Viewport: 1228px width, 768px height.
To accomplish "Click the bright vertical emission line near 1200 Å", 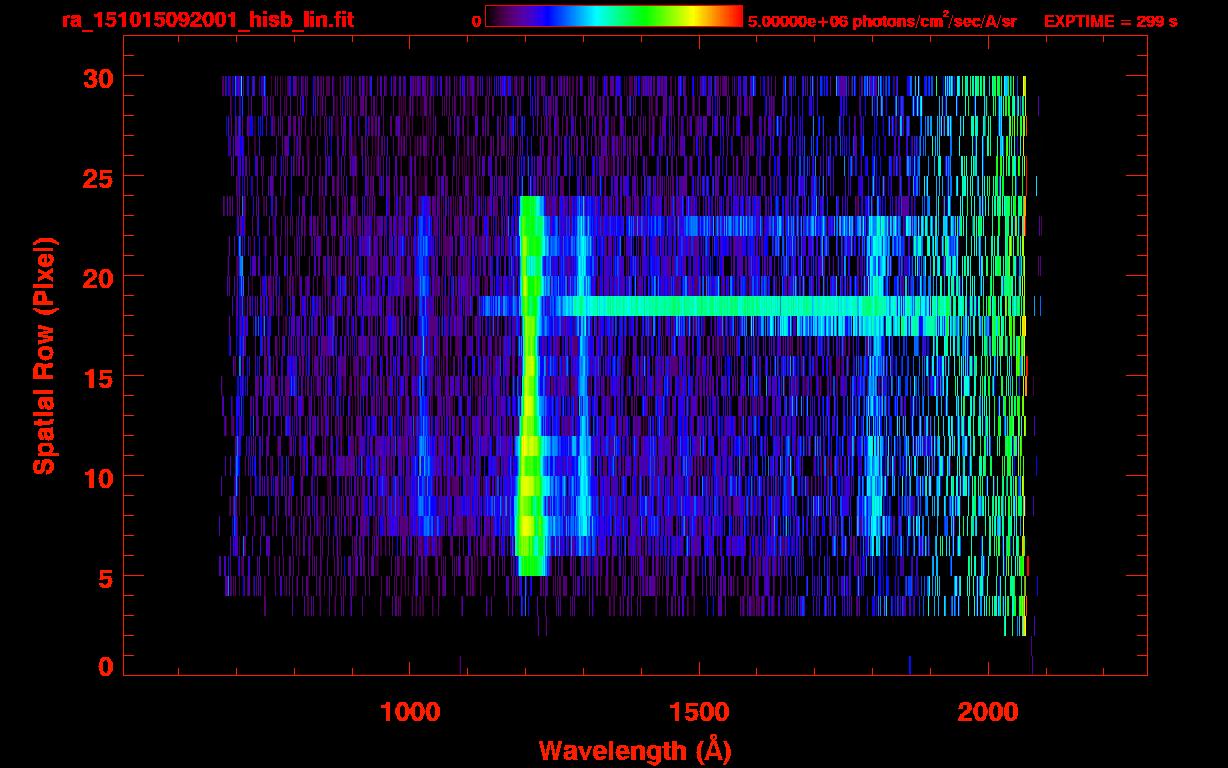I will click(530, 400).
